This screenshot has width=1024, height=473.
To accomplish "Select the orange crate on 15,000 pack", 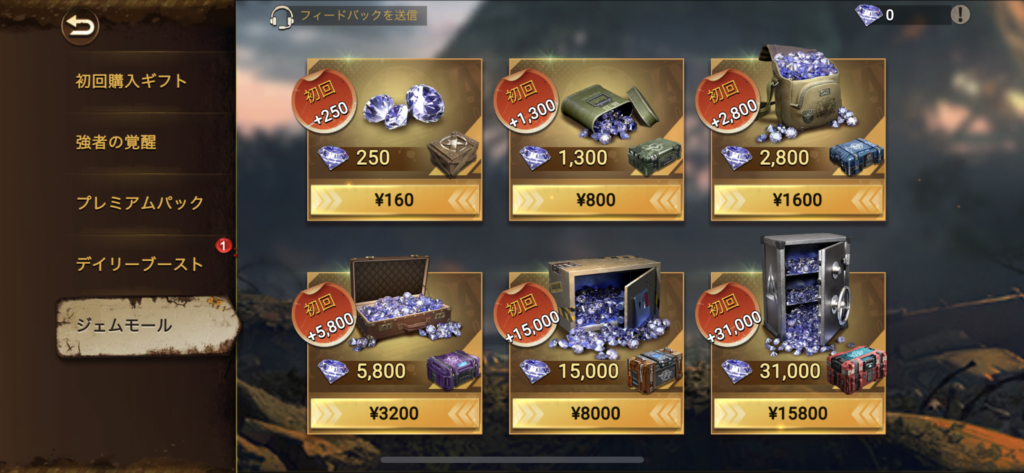I will click(x=655, y=371).
